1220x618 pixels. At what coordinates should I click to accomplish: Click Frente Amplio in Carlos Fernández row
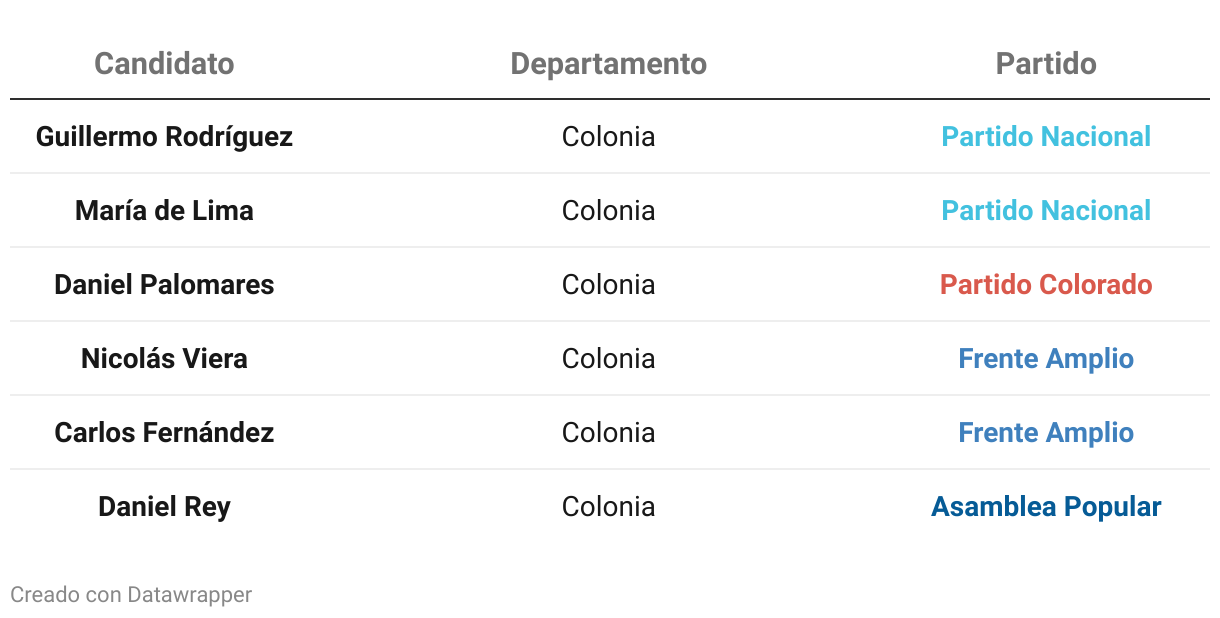[x=1046, y=433]
